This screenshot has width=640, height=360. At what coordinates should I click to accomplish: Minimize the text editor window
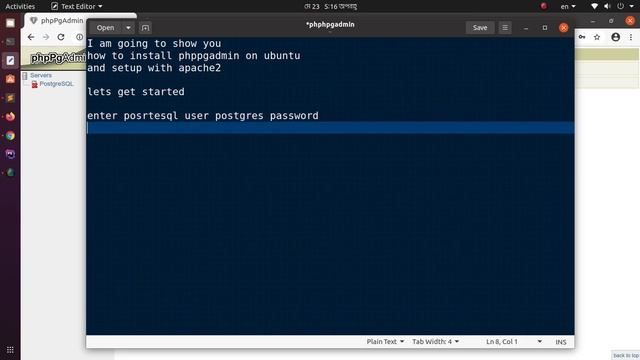coord(526,28)
